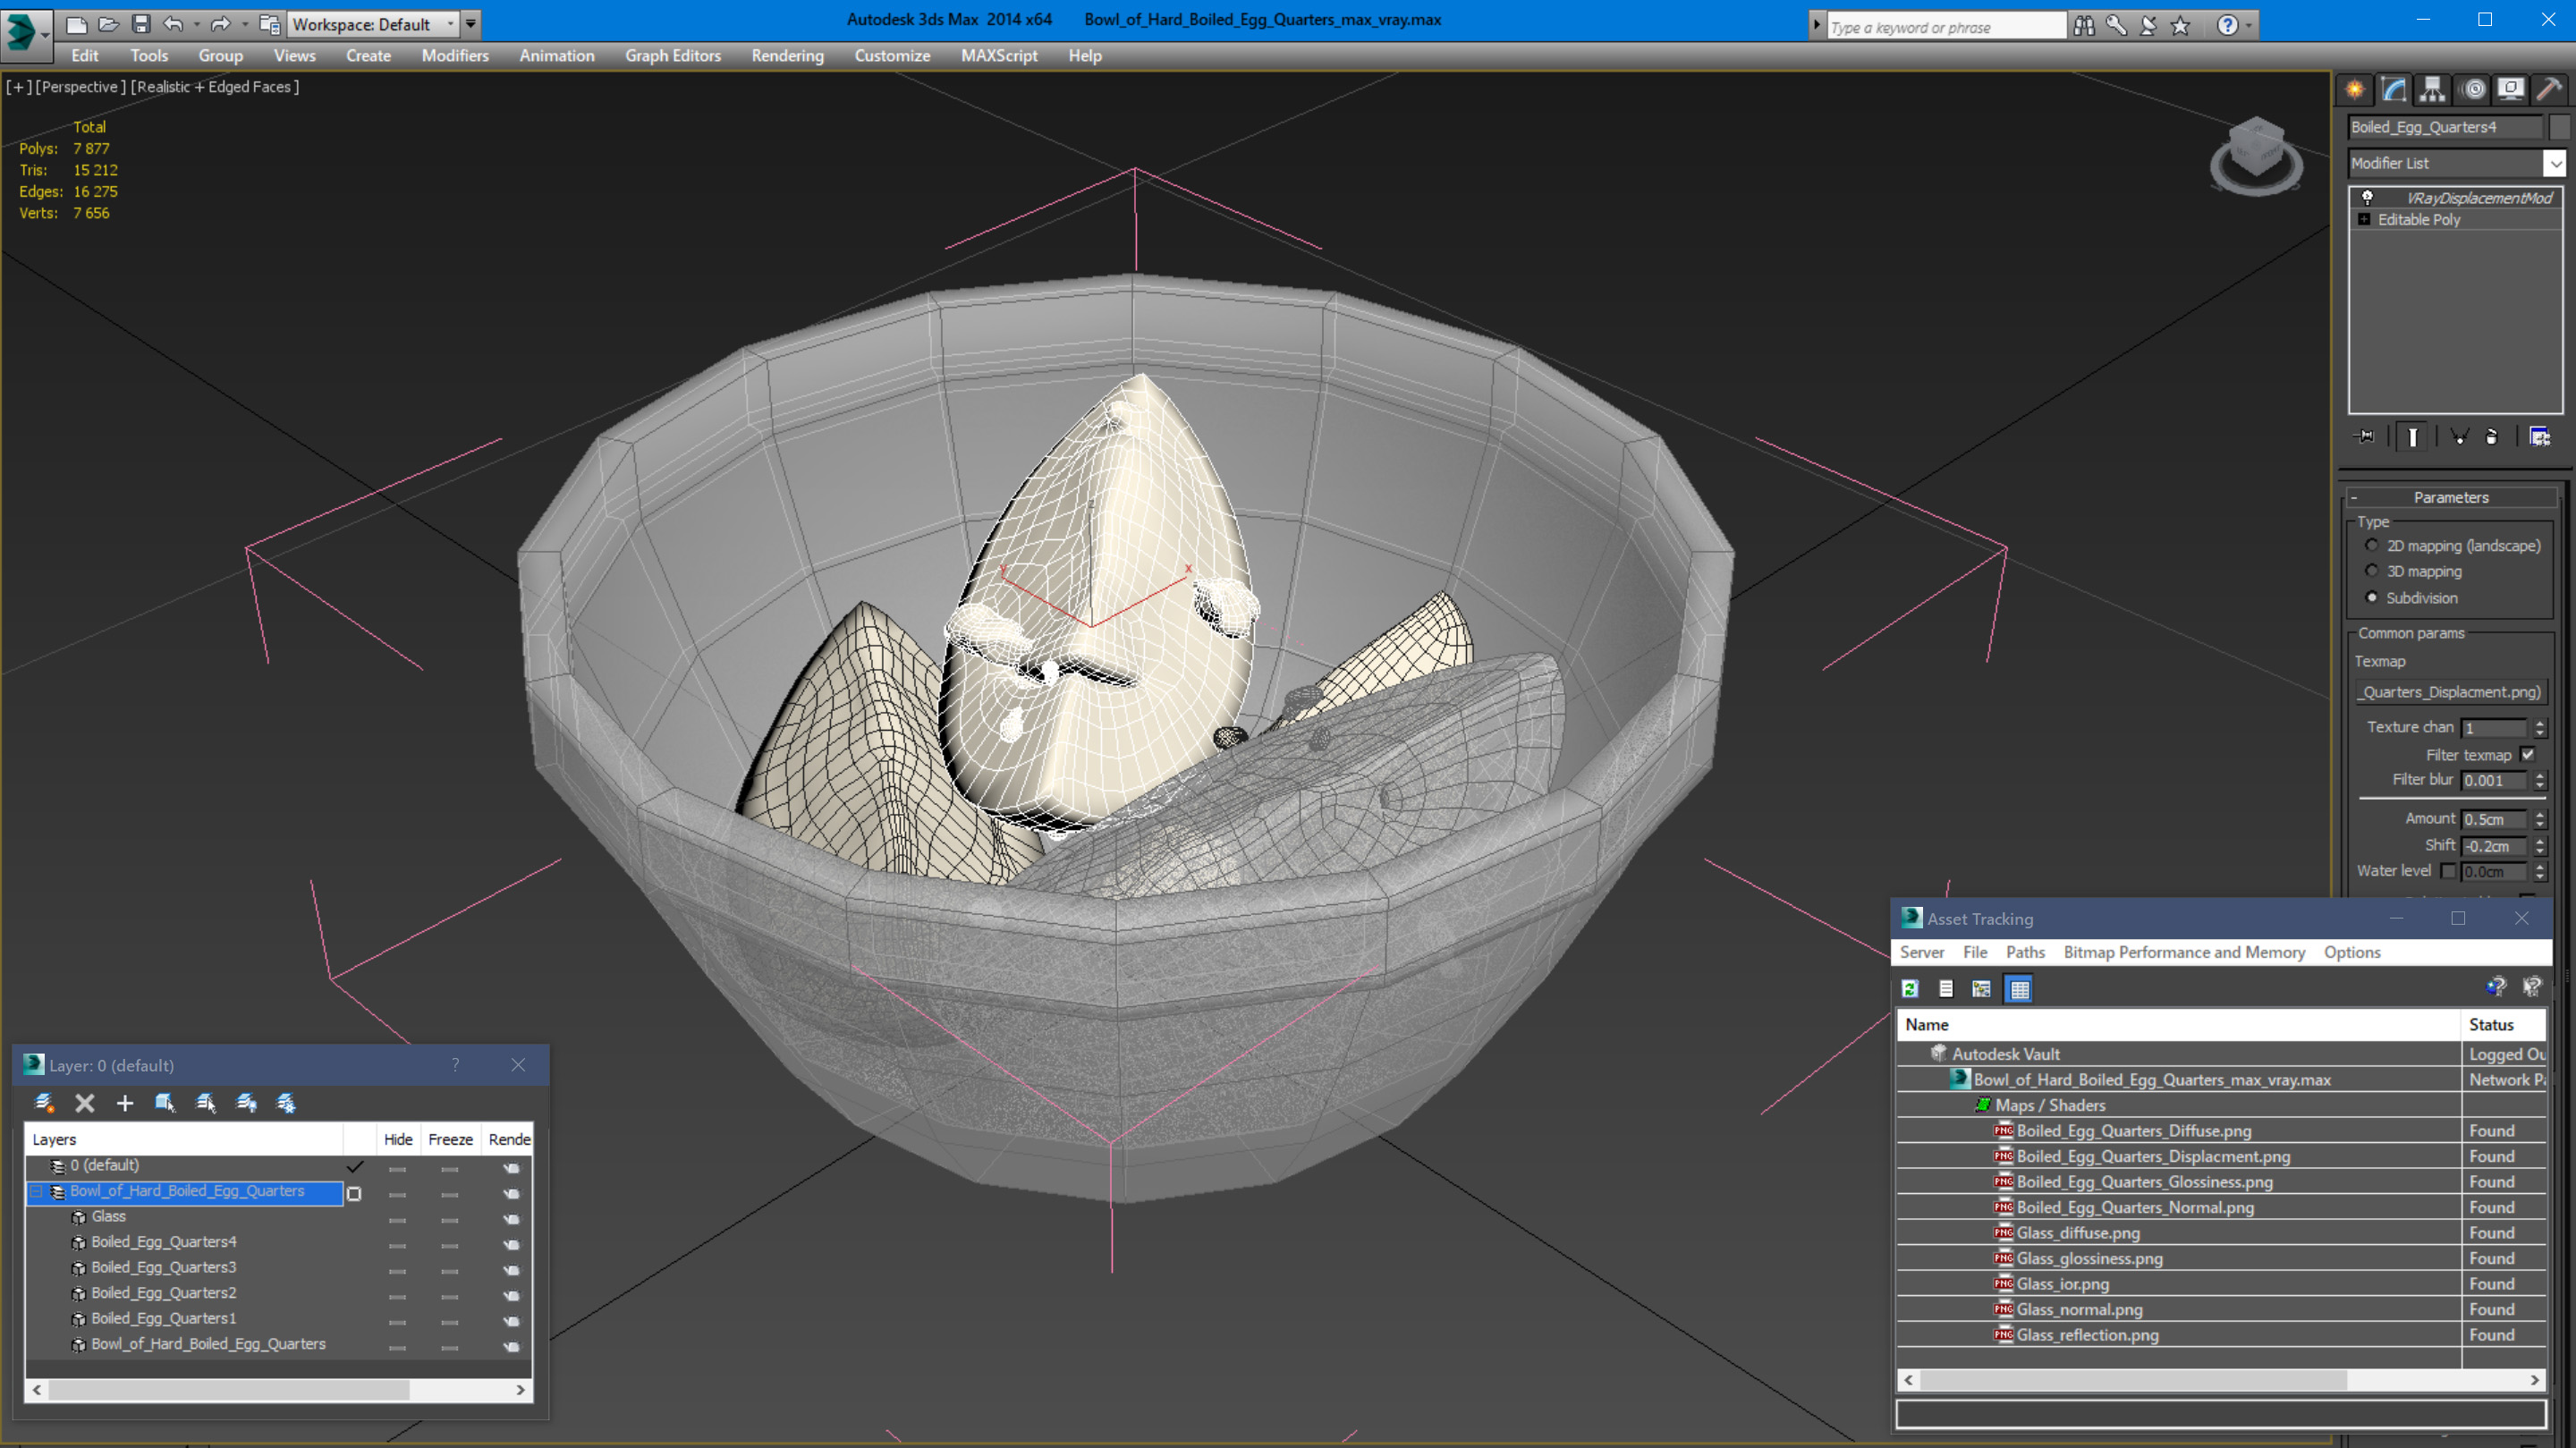Open the Help question mark dropdown
Viewport: 2576px width, 1448px height.
pyautogui.click(x=2249, y=26)
